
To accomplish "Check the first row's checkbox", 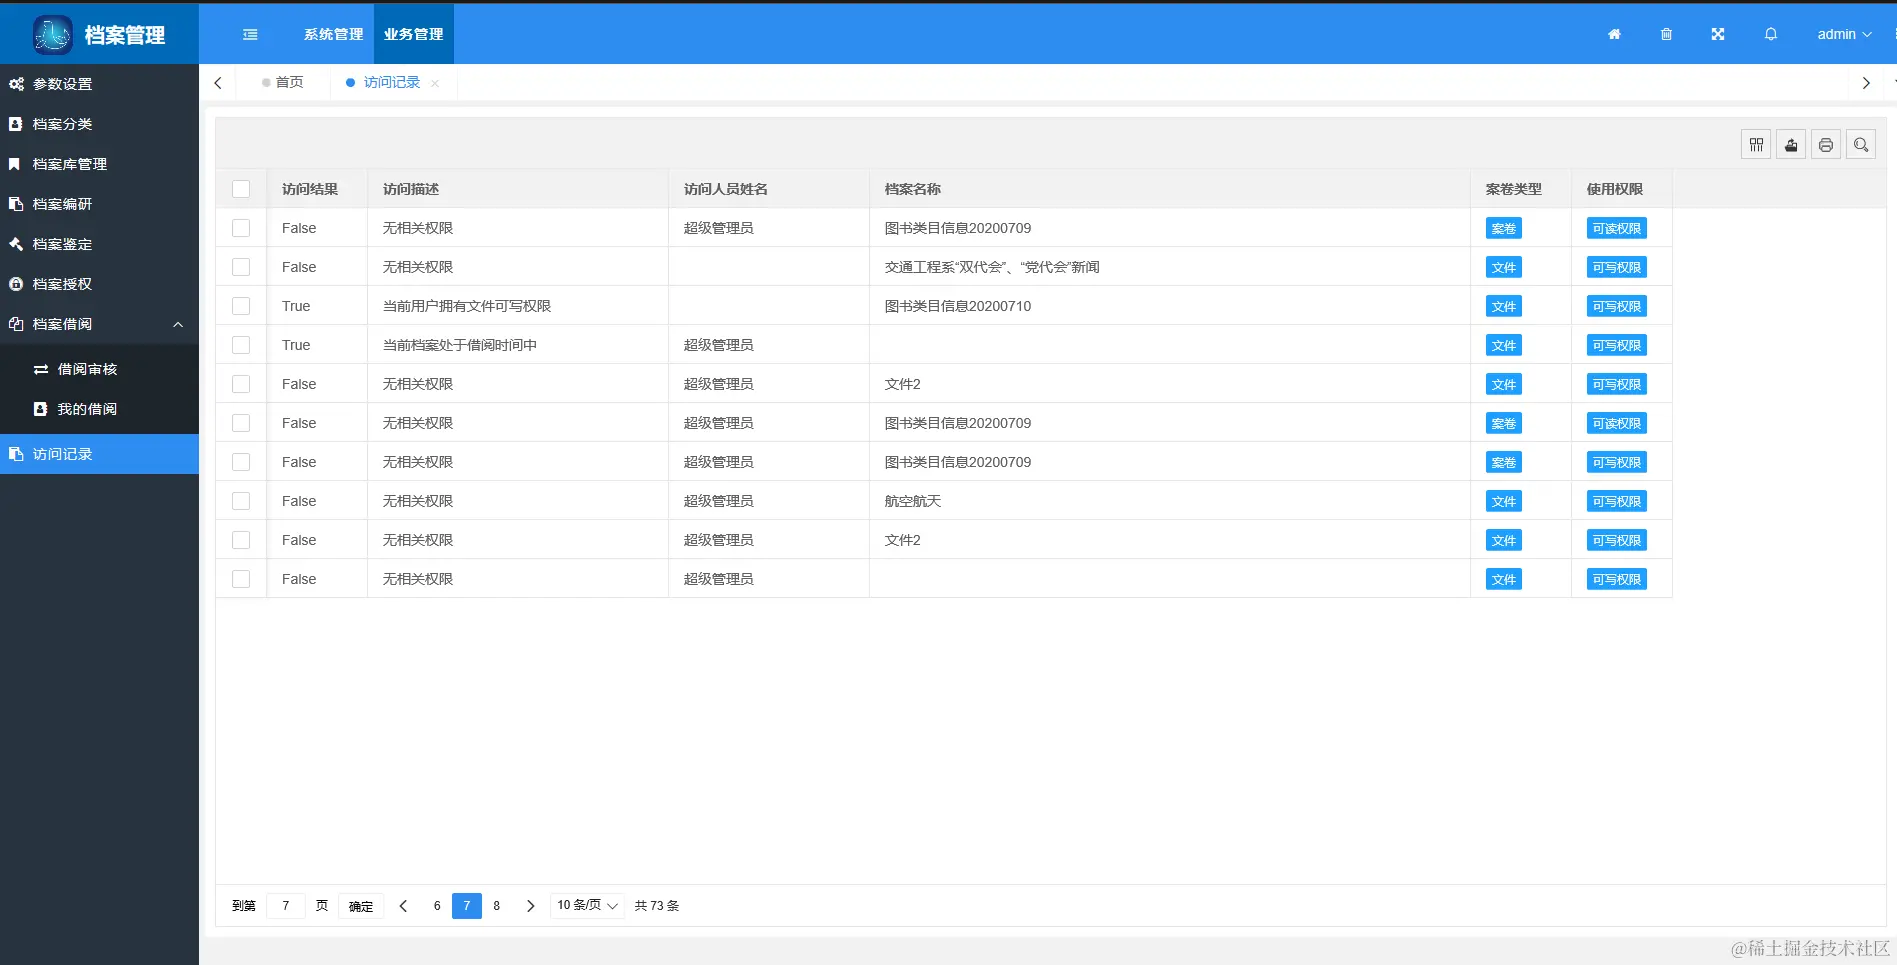I will click(x=241, y=228).
